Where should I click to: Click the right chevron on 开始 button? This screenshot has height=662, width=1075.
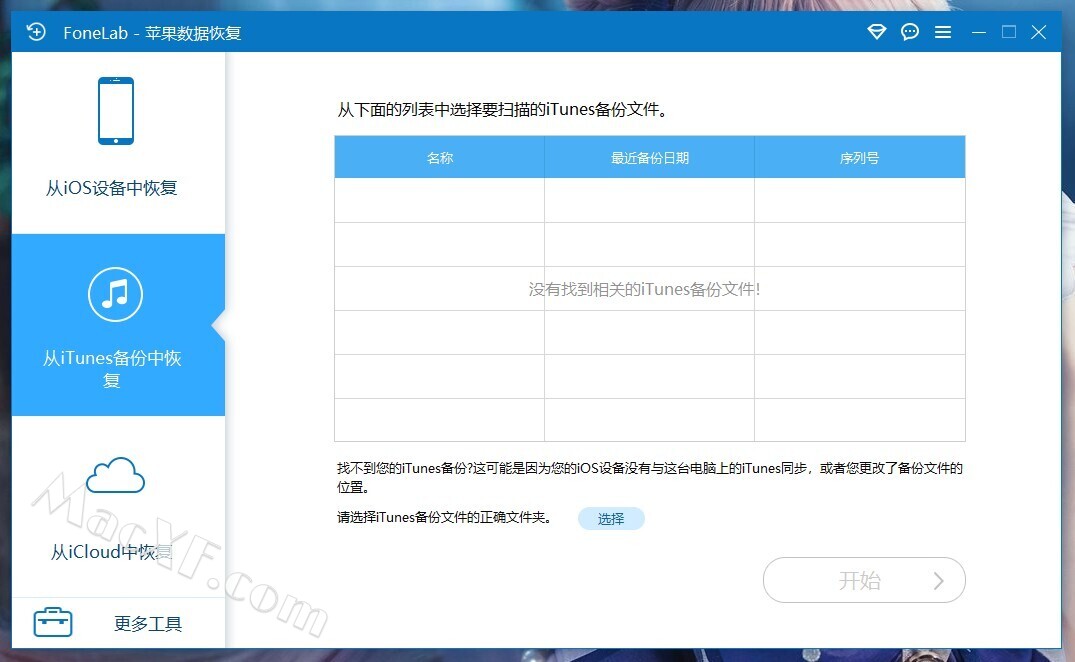[x=938, y=581]
